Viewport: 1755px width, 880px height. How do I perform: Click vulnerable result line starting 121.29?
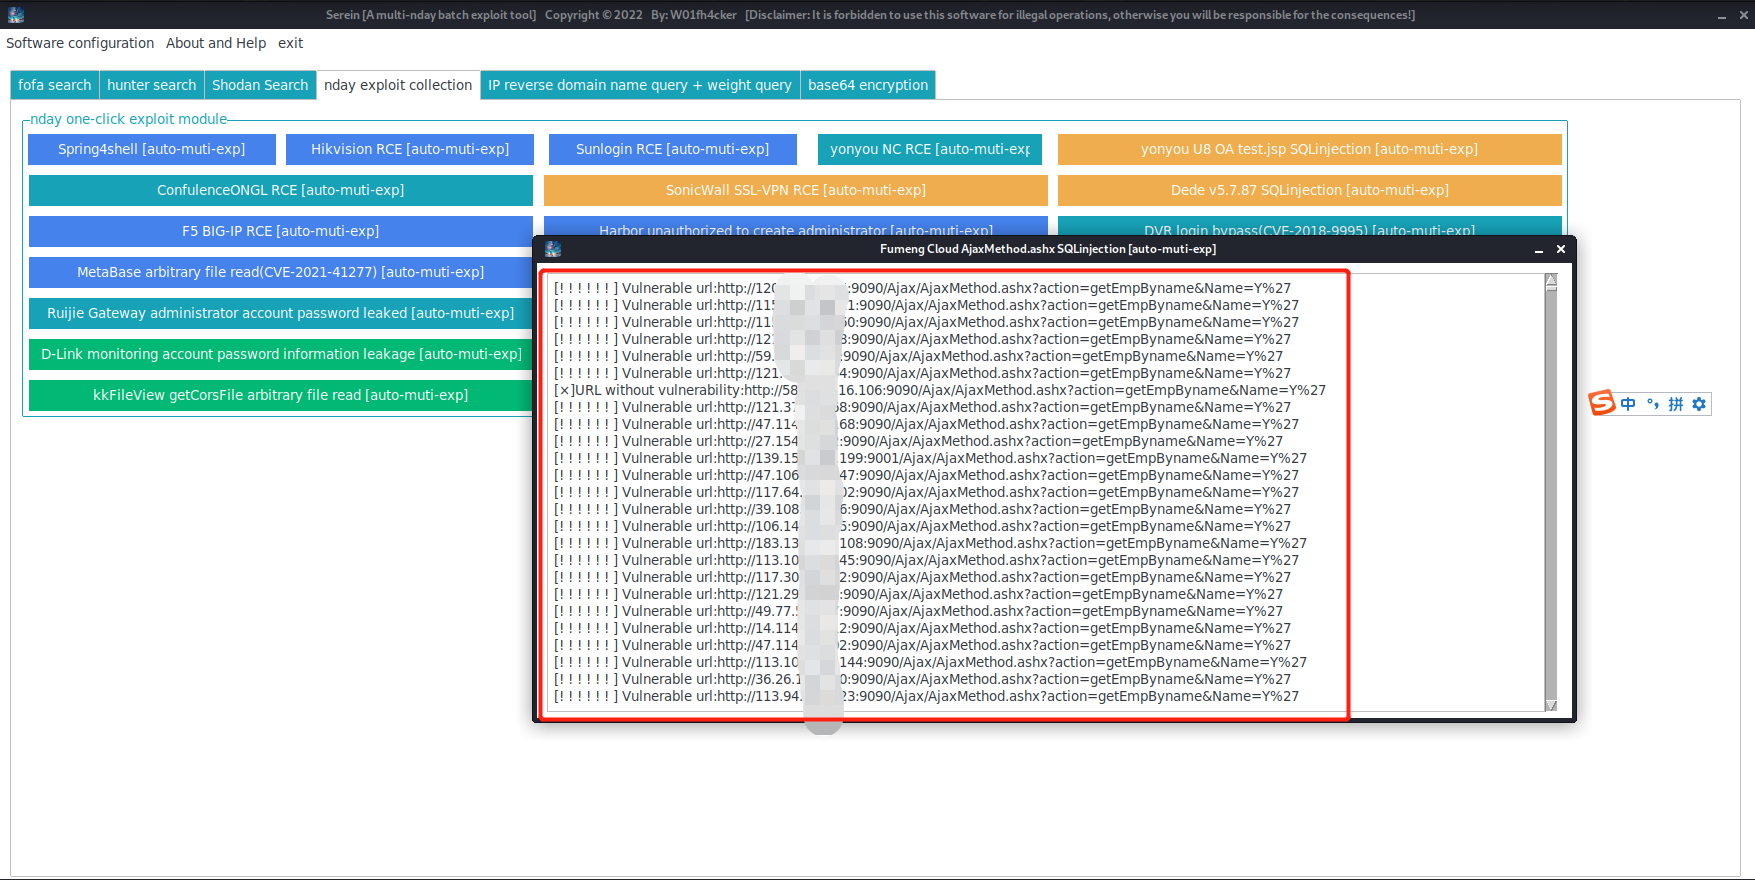point(918,594)
